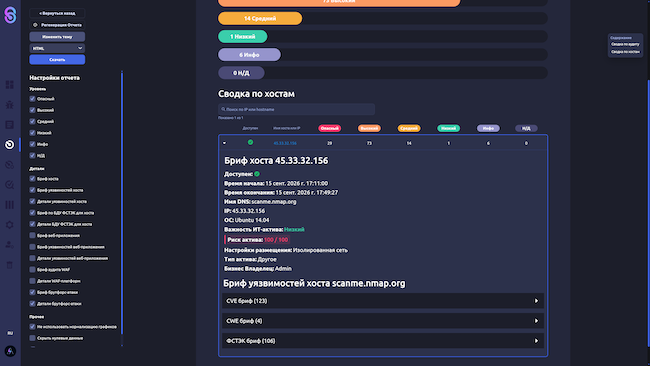Click the 14 Средний orange bar
Viewport: 650px width, 366px height.
260,18
